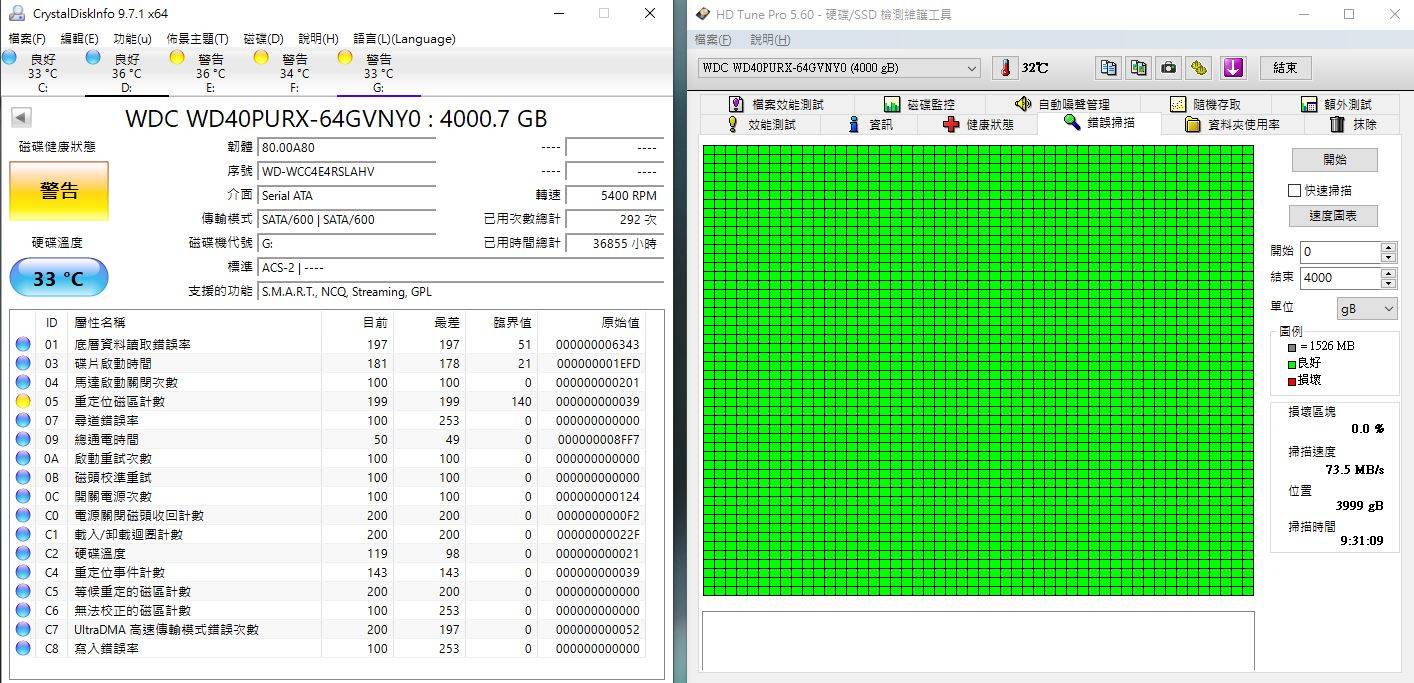Click the camera save-screenshot icon
1414x683 pixels.
(1168, 68)
